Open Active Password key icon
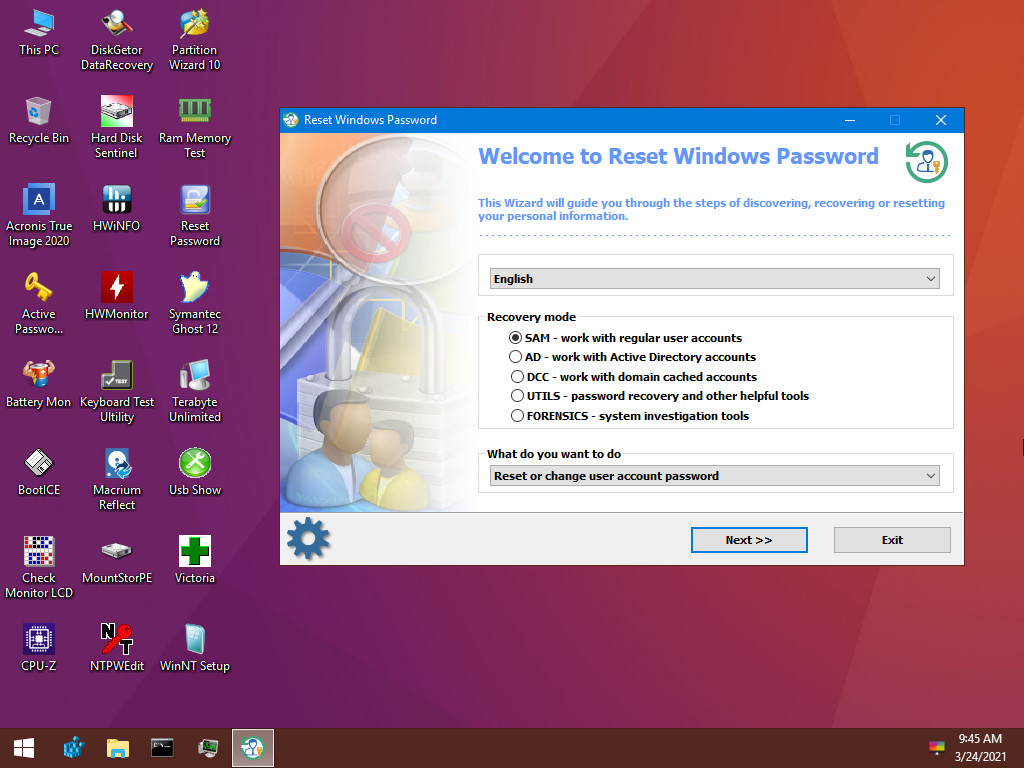This screenshot has width=1024, height=768. pos(39,303)
